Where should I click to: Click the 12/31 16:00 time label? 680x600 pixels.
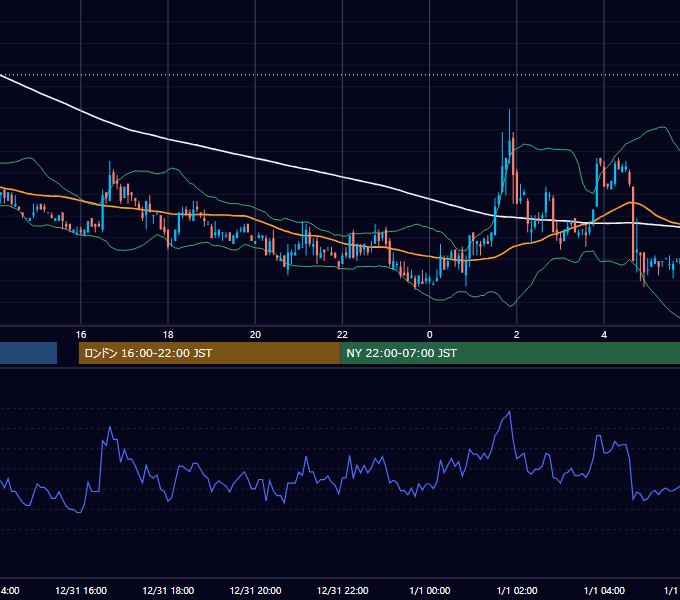tap(81, 590)
